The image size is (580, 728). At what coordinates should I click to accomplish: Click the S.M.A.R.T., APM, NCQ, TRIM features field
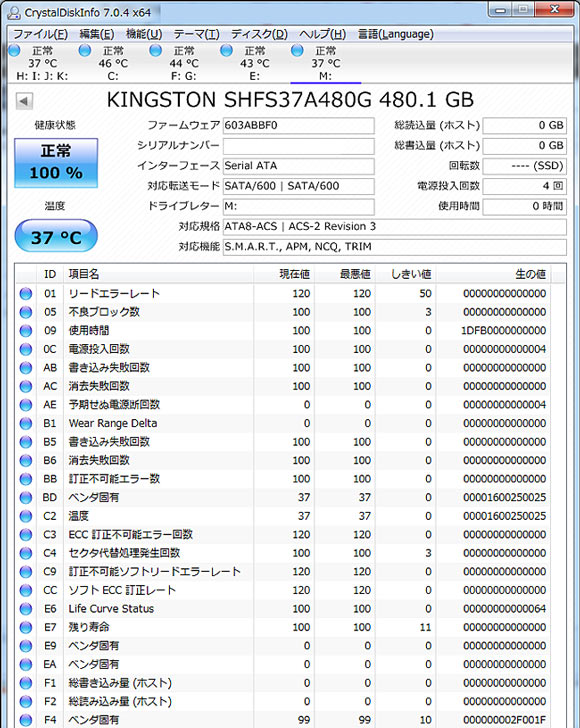coord(395,247)
